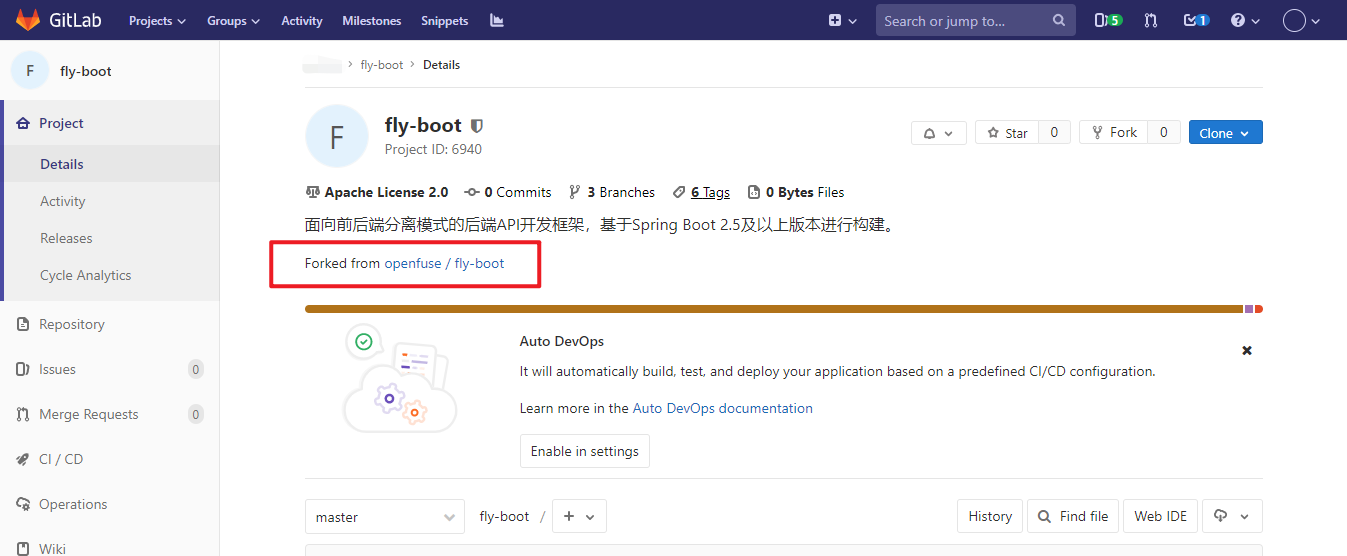Click the GitLab fox logo
Image resolution: width=1347 pixels, height=556 pixels.
(28, 20)
